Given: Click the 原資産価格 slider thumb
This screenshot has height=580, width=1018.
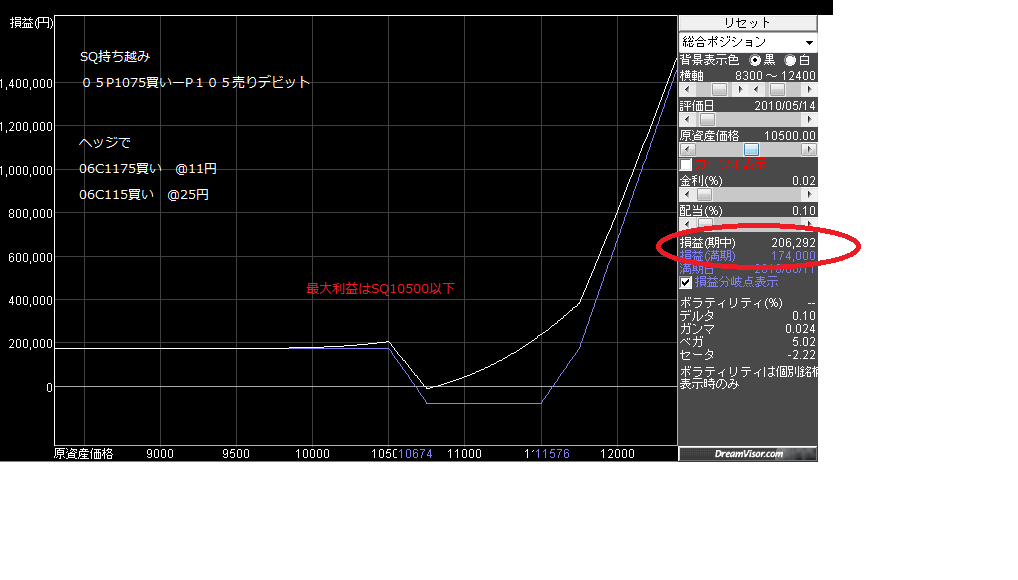Looking at the screenshot, I should (751, 150).
